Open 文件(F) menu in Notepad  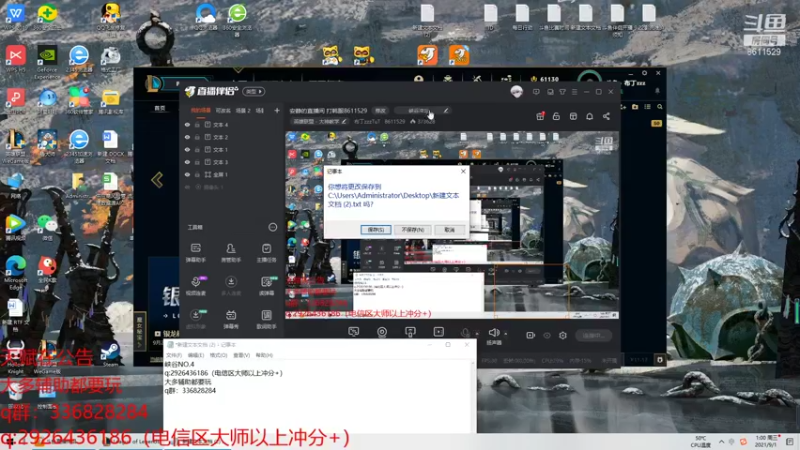pos(174,355)
